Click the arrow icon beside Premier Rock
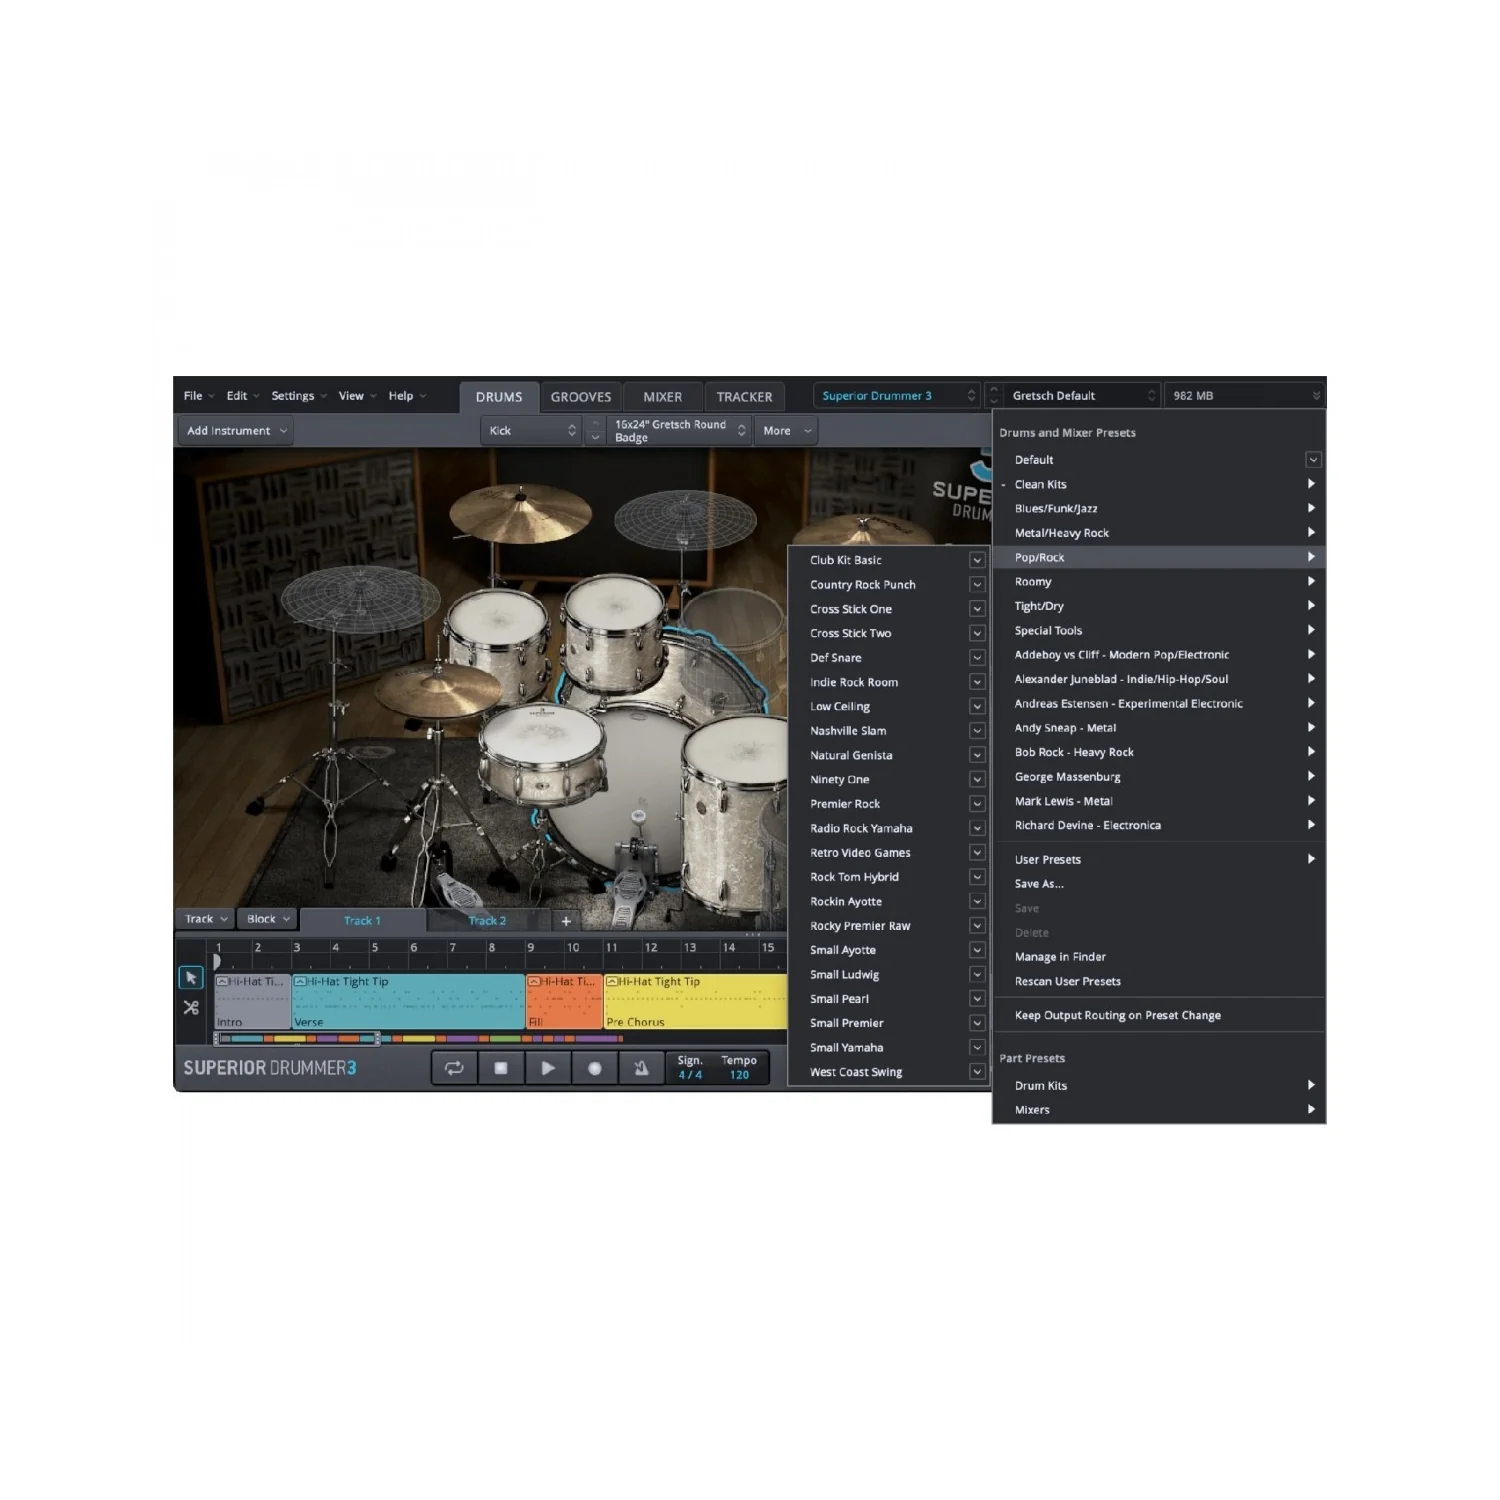Viewport: 1500px width, 1500px height. (x=977, y=804)
